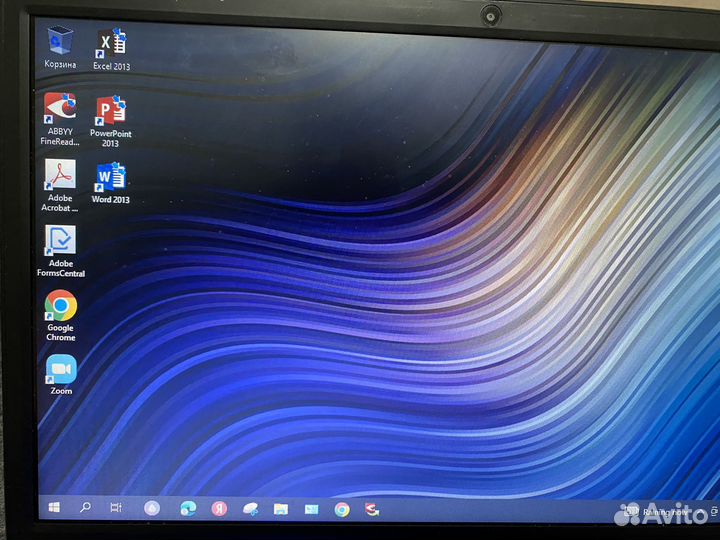The image size is (720, 540).
Task: Select the Excel 2013 desktop shortcut
Action: tap(112, 49)
